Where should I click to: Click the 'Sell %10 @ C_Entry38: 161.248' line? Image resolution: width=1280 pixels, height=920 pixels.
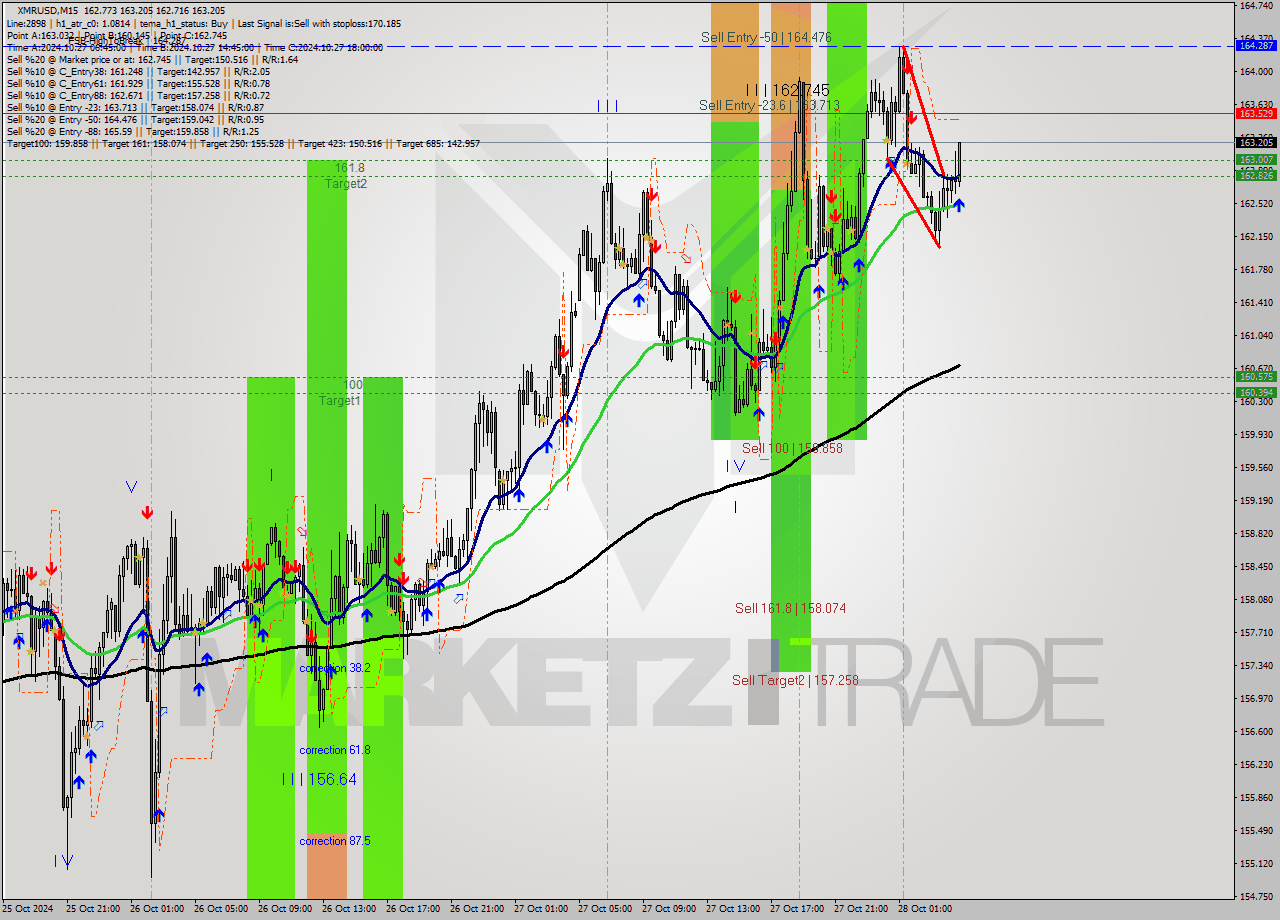(138, 72)
